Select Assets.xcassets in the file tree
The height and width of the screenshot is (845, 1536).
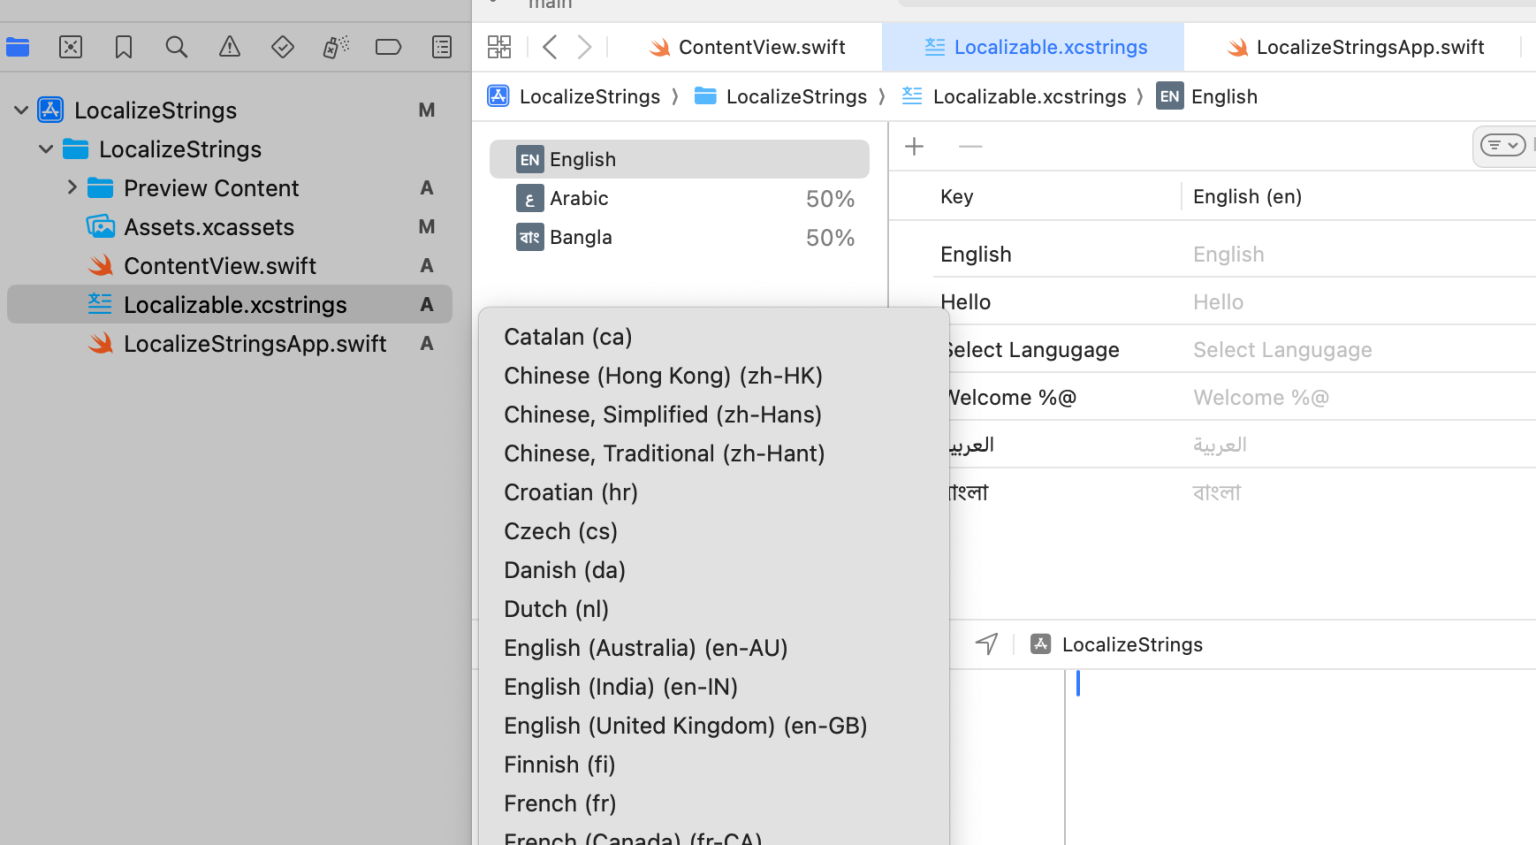coord(208,227)
